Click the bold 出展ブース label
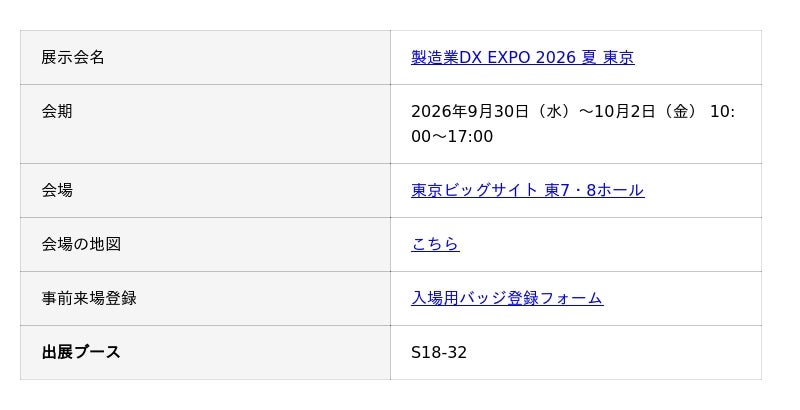This screenshot has width=800, height=410. point(81,352)
